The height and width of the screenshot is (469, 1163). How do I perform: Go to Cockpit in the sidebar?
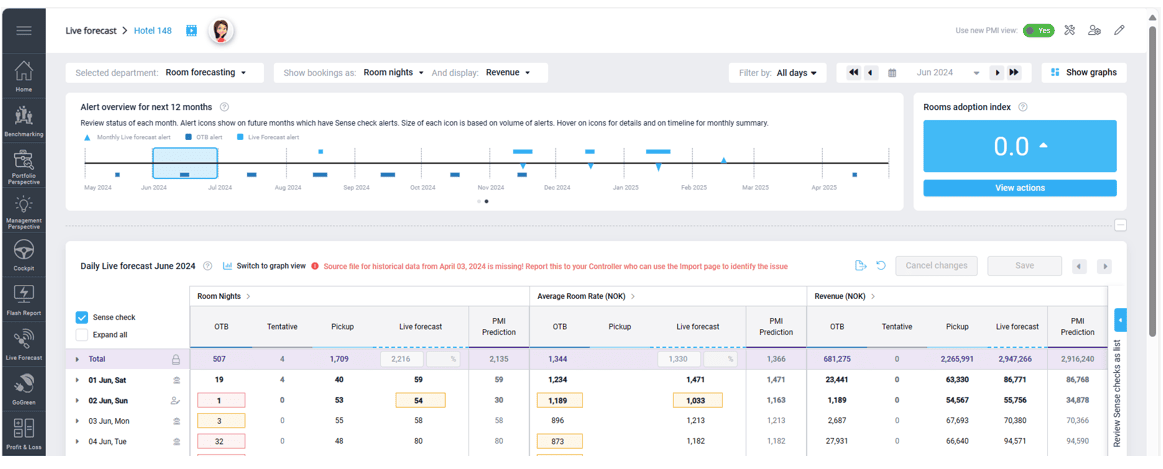(x=23, y=255)
